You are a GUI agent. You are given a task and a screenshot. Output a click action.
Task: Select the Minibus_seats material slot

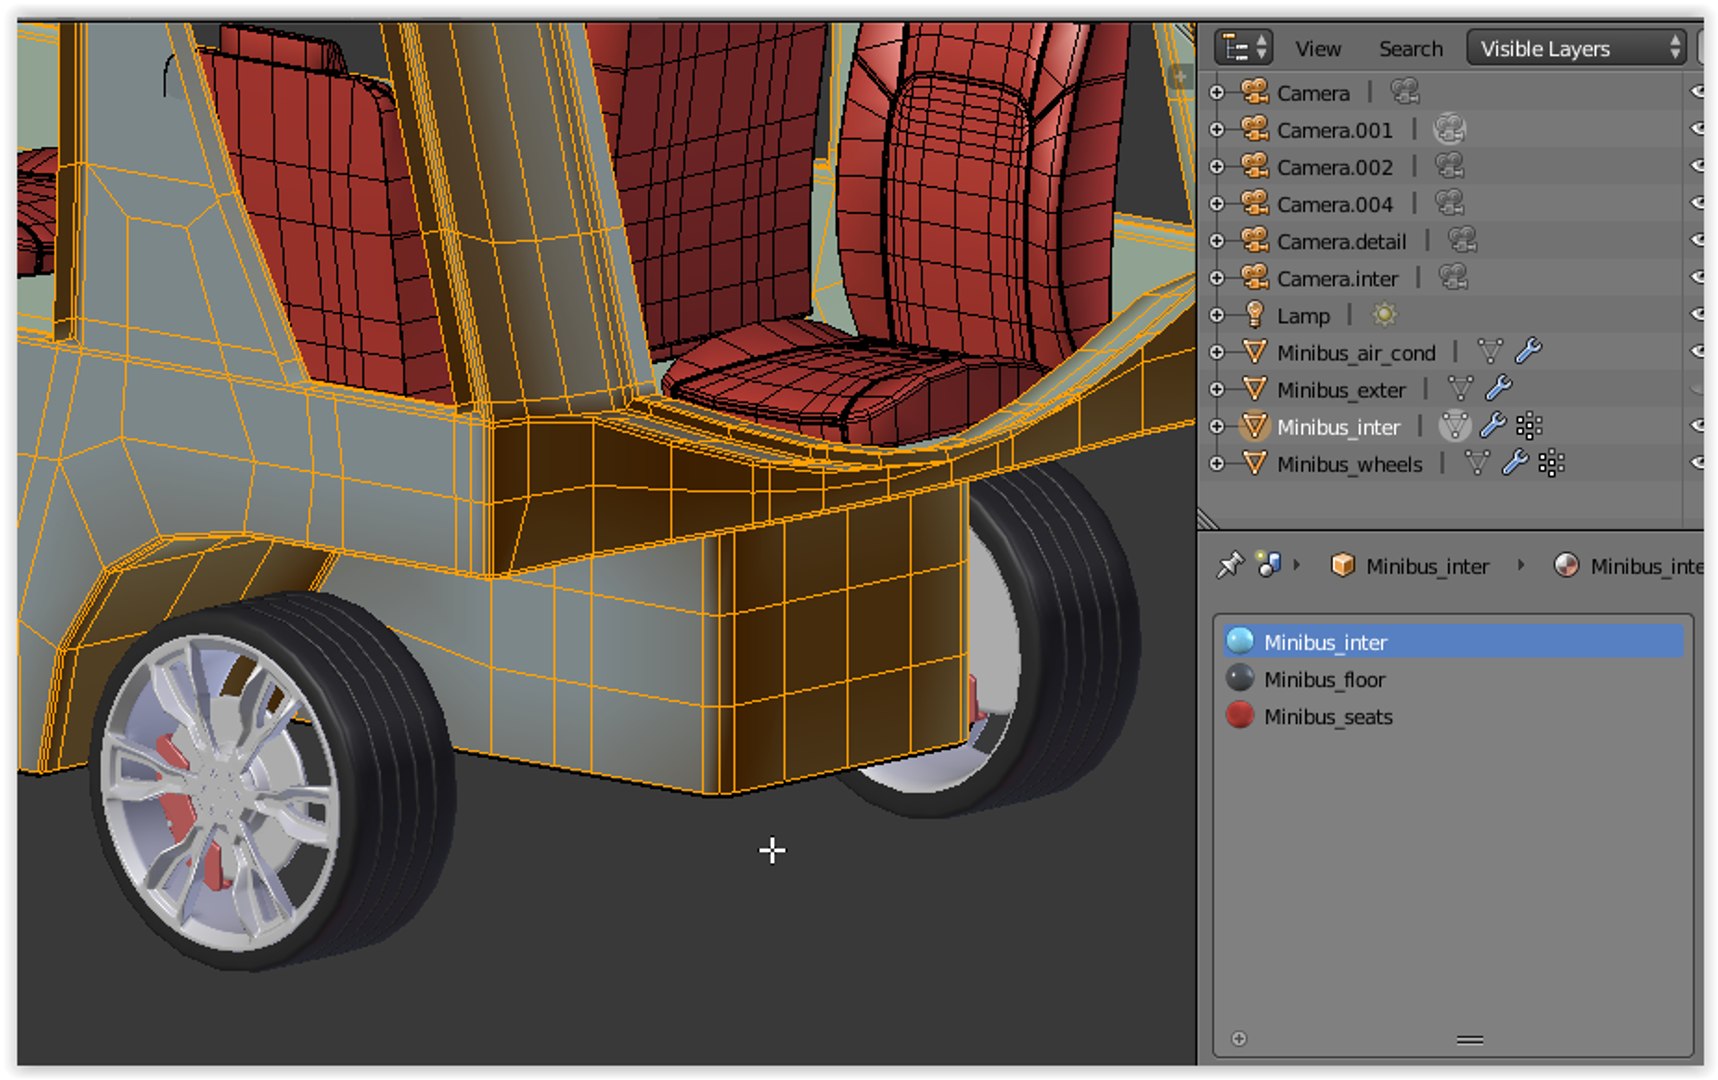1453,717
